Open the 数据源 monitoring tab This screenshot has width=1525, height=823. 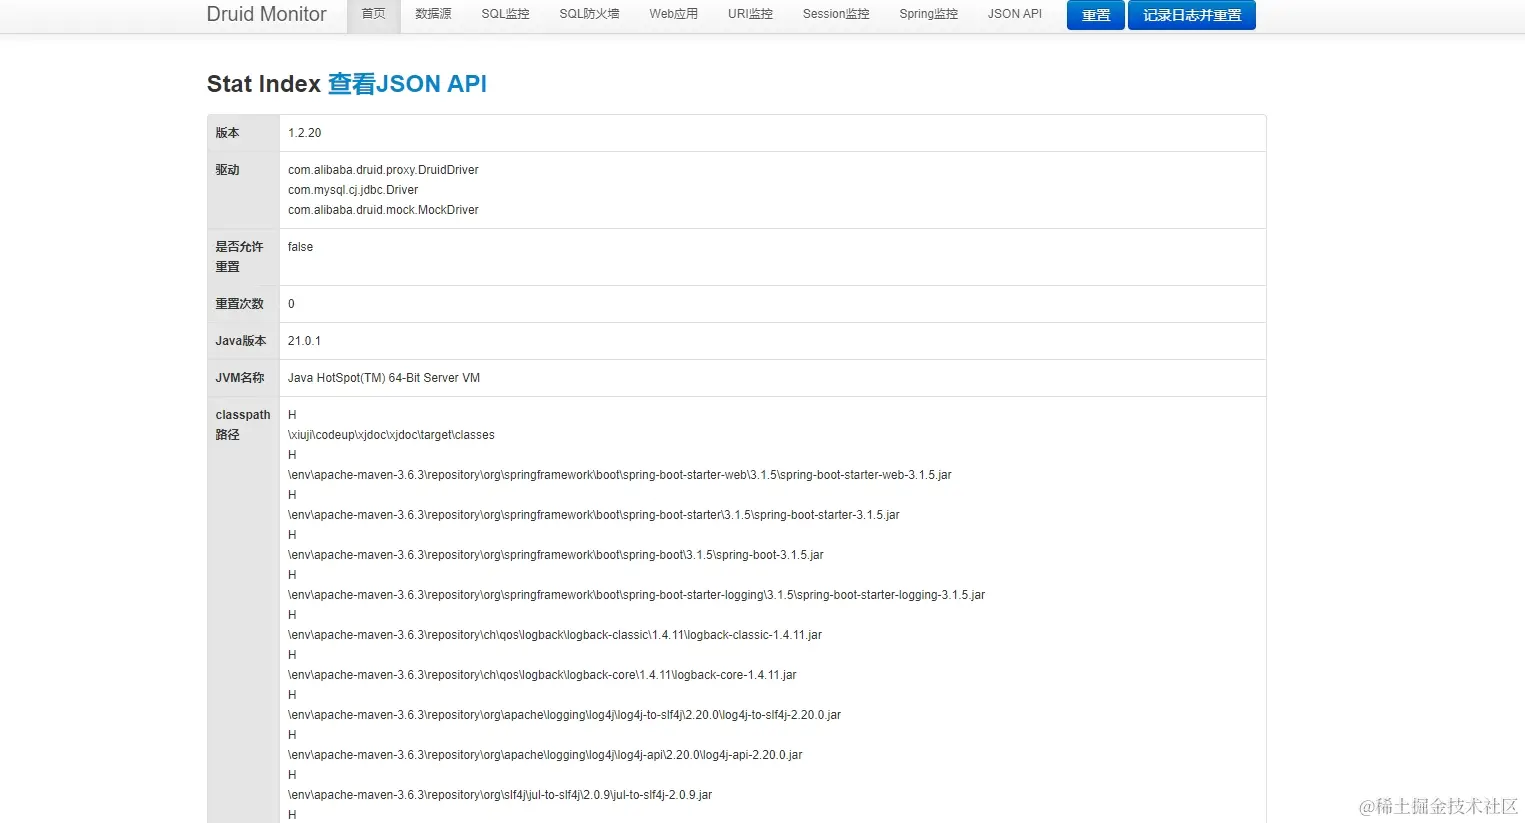pos(433,14)
